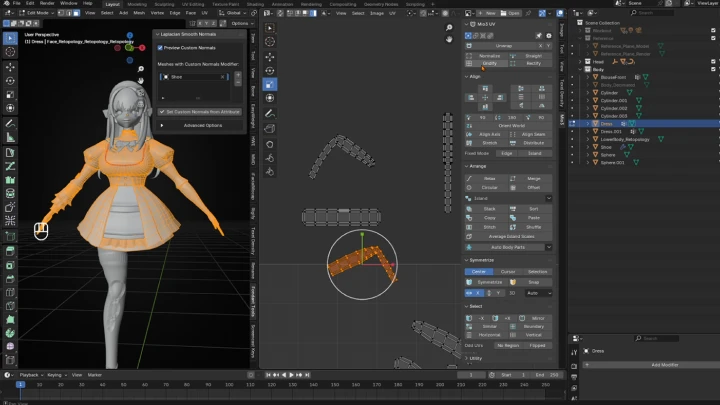Expand the Dress.001 object in outliner

[588, 131]
